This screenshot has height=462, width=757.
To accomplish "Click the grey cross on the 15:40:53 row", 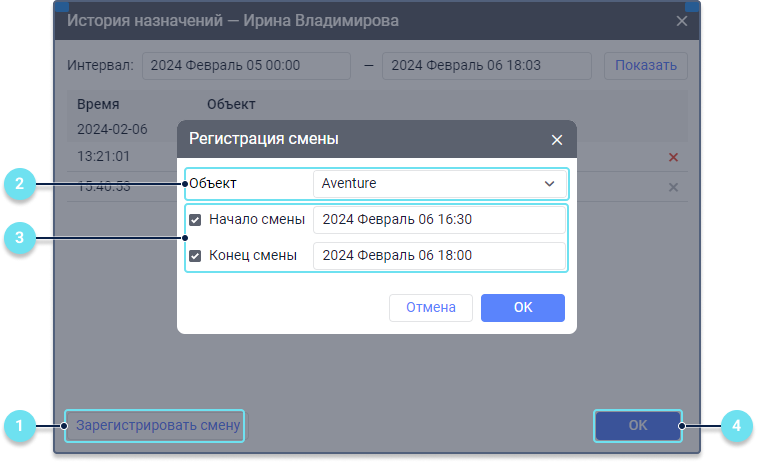I will (x=673, y=187).
